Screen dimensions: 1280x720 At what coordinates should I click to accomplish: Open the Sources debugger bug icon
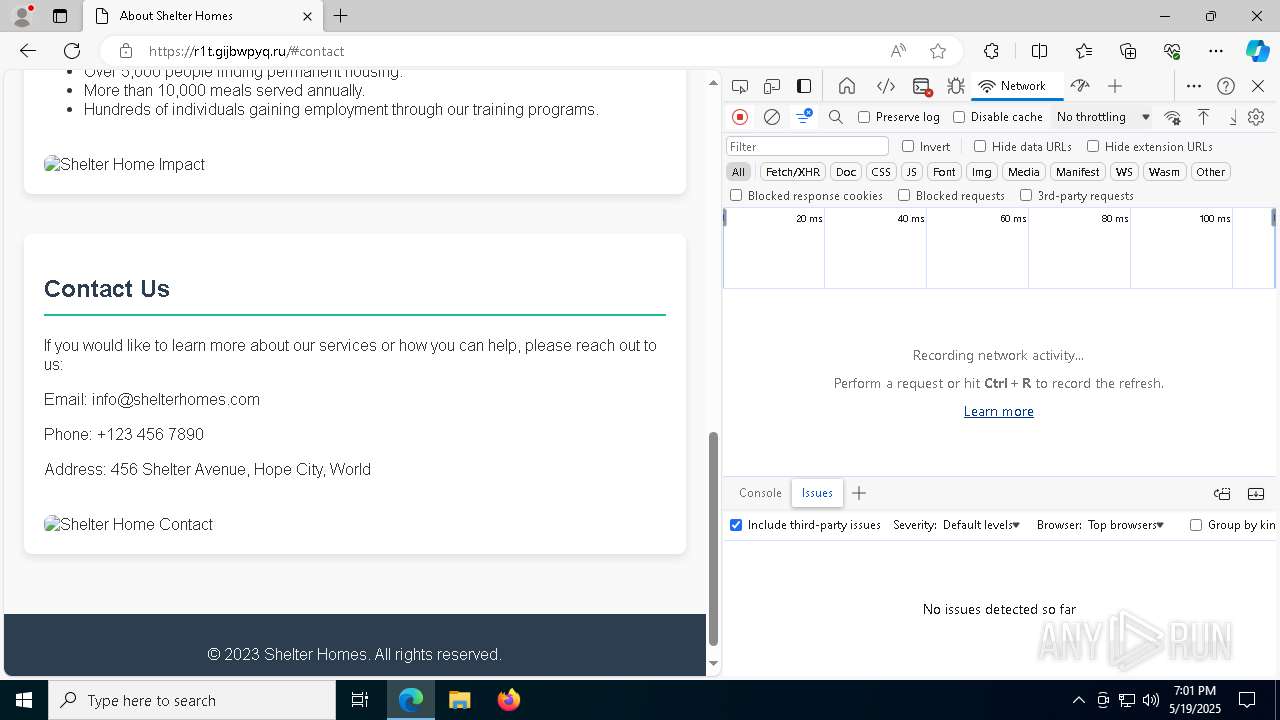point(956,86)
